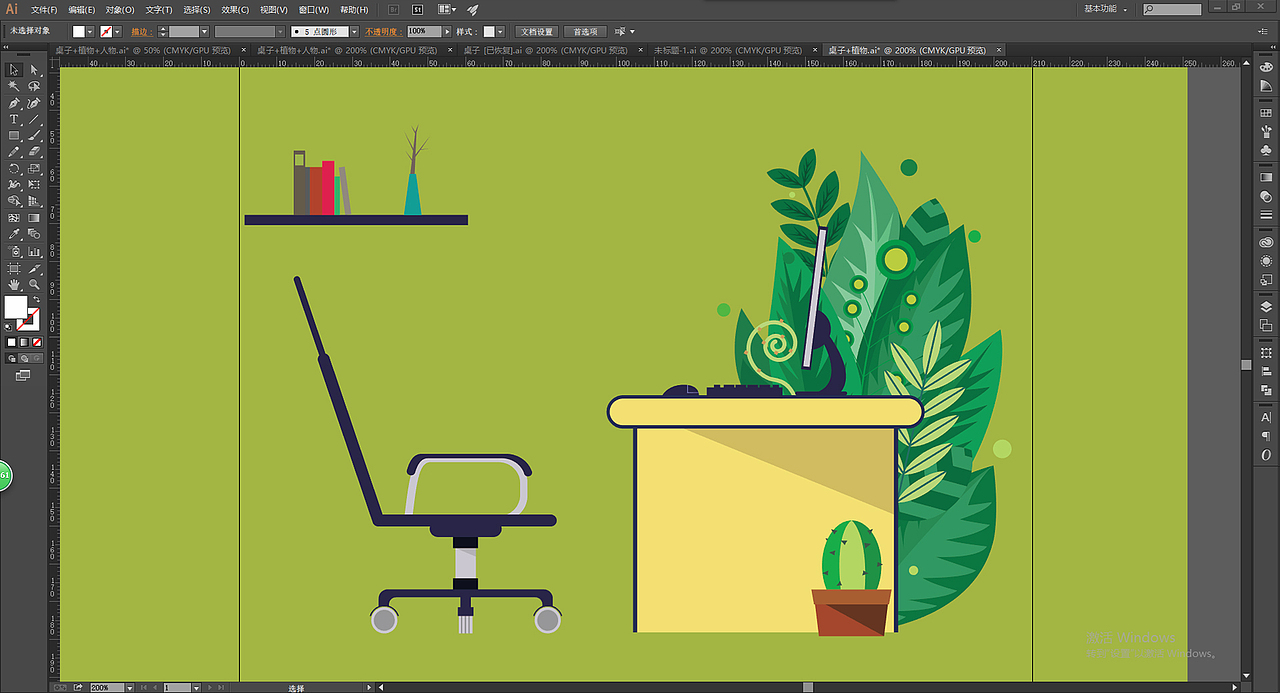Select the Type tool
1280x693 pixels.
pyautogui.click(x=14, y=119)
